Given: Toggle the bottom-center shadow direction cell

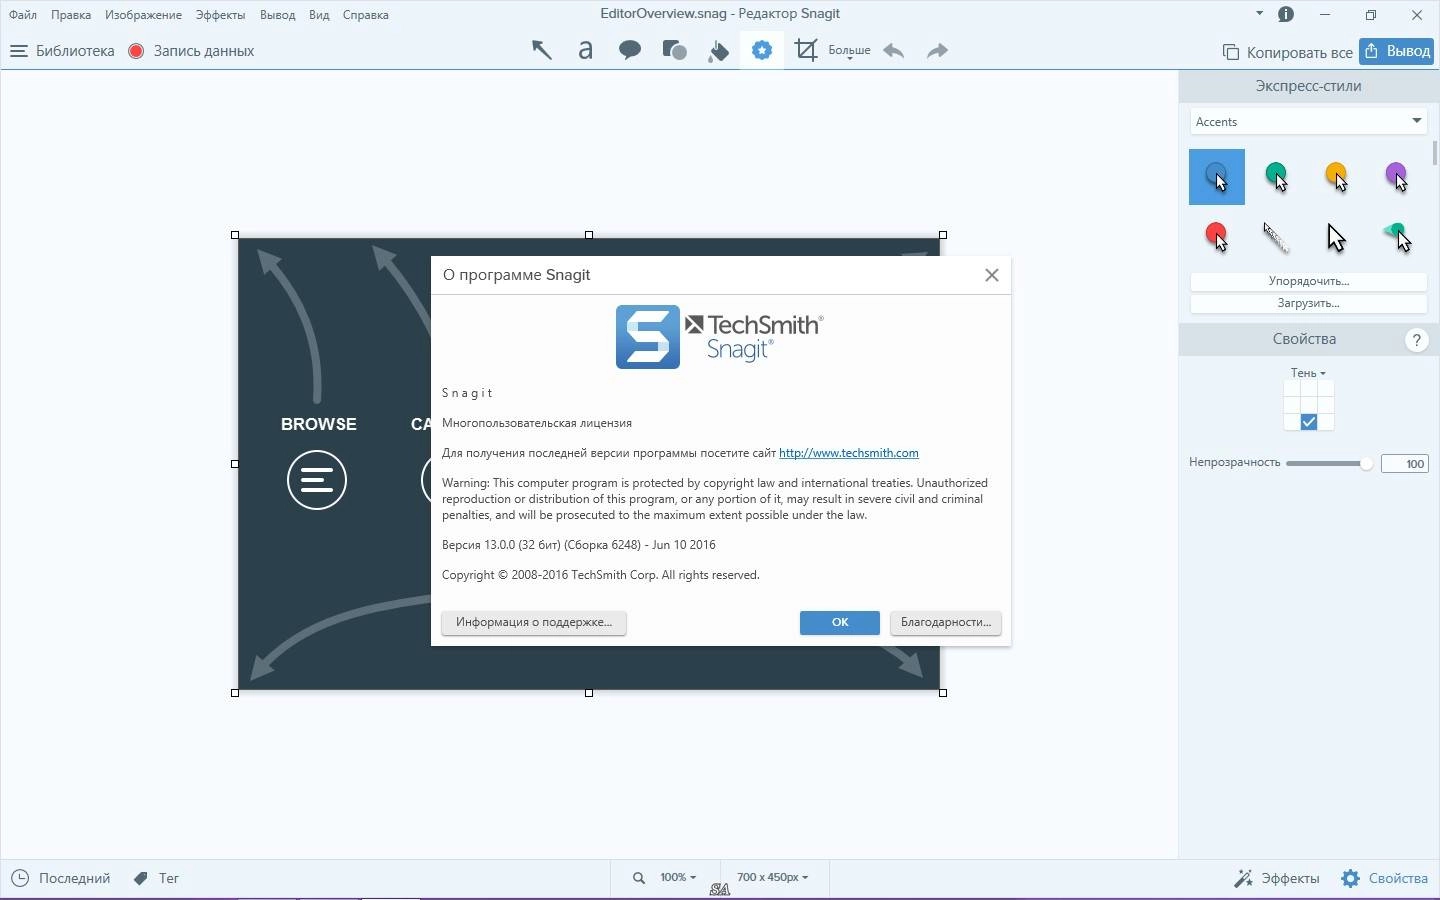Looking at the screenshot, I should pyautogui.click(x=1309, y=422).
